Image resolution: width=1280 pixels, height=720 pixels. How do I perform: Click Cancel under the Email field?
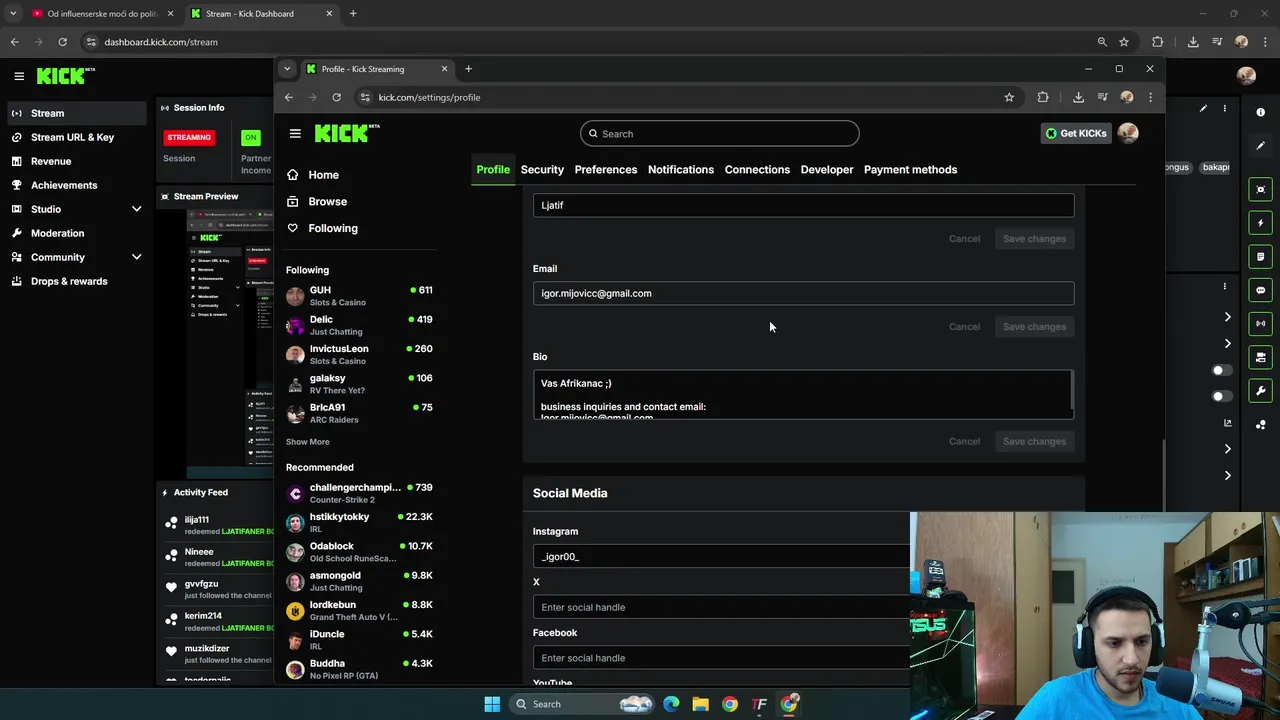(964, 327)
